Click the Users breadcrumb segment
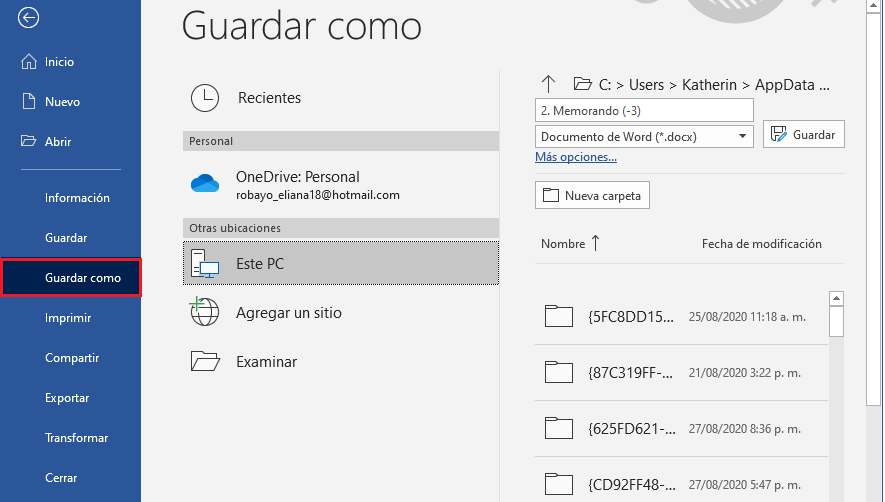Image resolution: width=885 pixels, height=502 pixels. pos(646,85)
